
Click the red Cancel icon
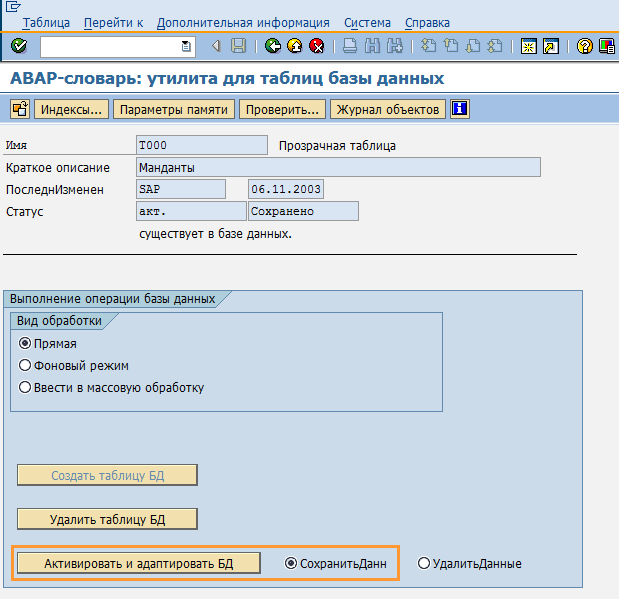pyautogui.click(x=317, y=46)
